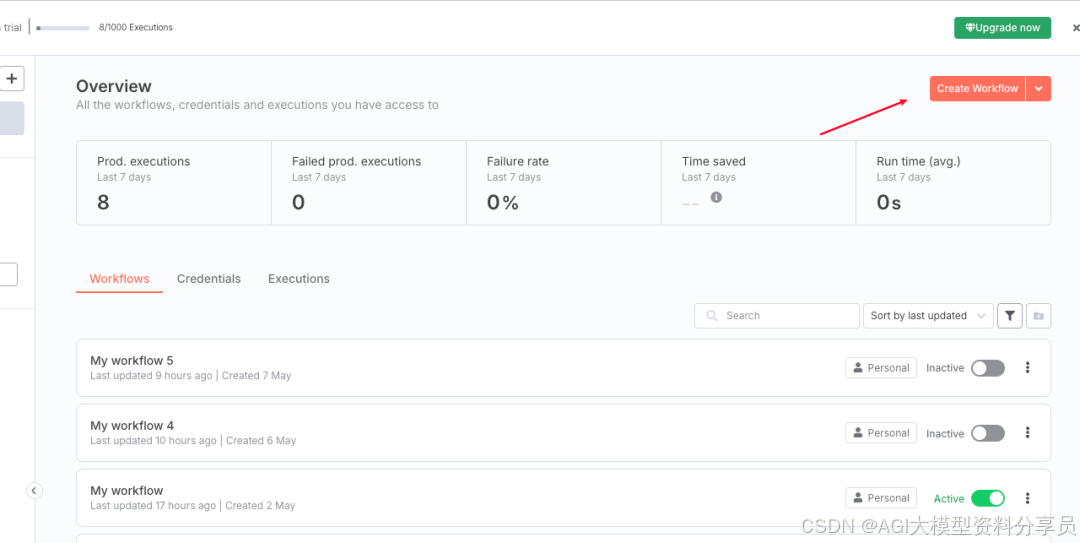Open the Executions tab
This screenshot has height=543, width=1080.
pos(299,279)
